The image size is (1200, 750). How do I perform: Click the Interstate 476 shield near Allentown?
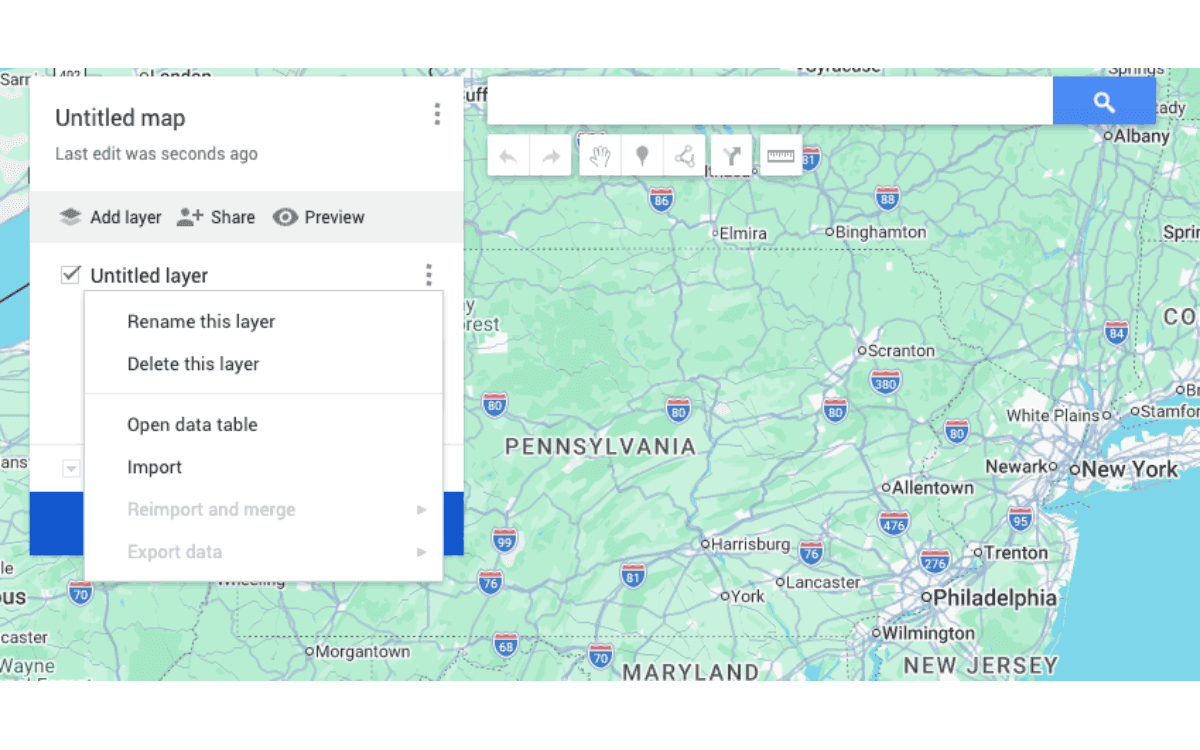[x=893, y=522]
